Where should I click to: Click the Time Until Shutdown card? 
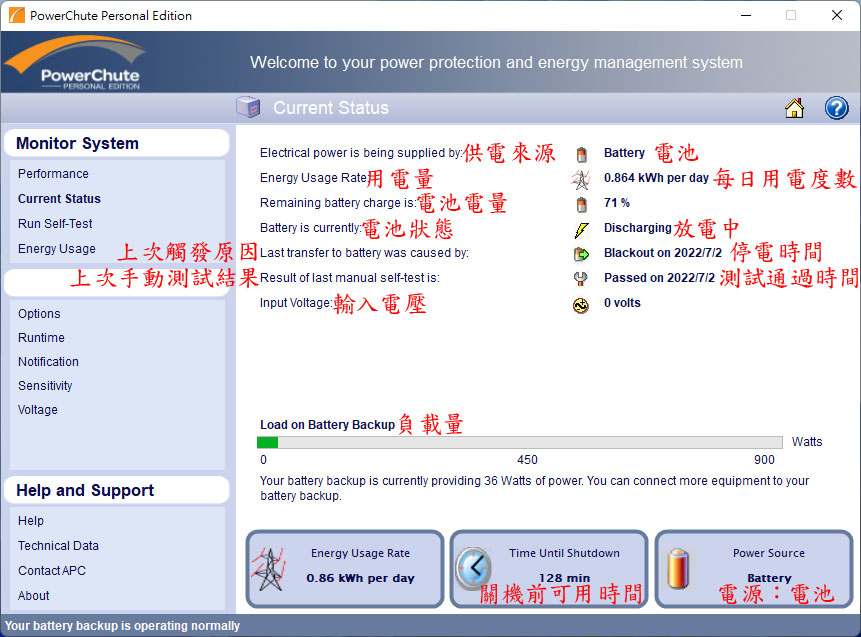tap(549, 569)
